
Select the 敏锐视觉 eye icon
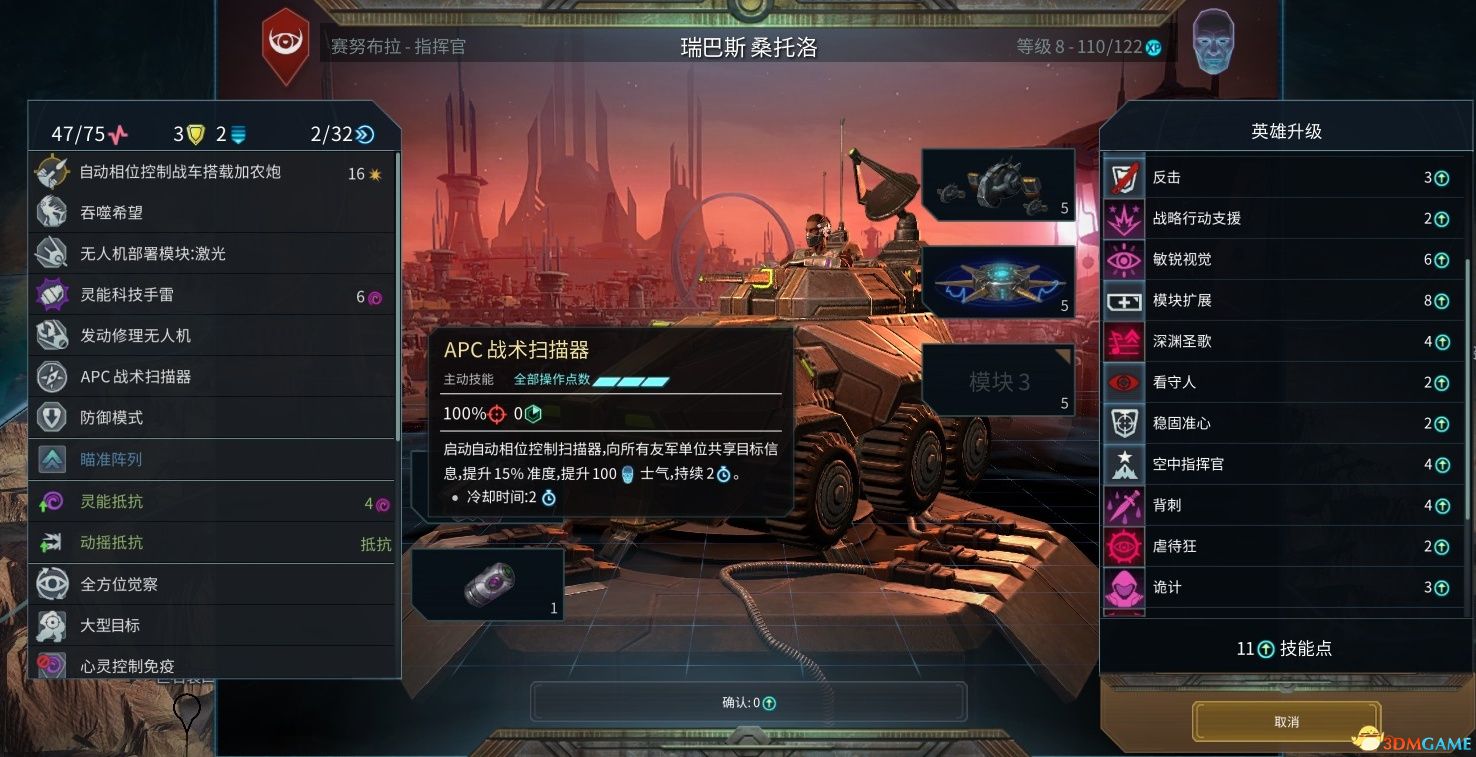point(1124,259)
